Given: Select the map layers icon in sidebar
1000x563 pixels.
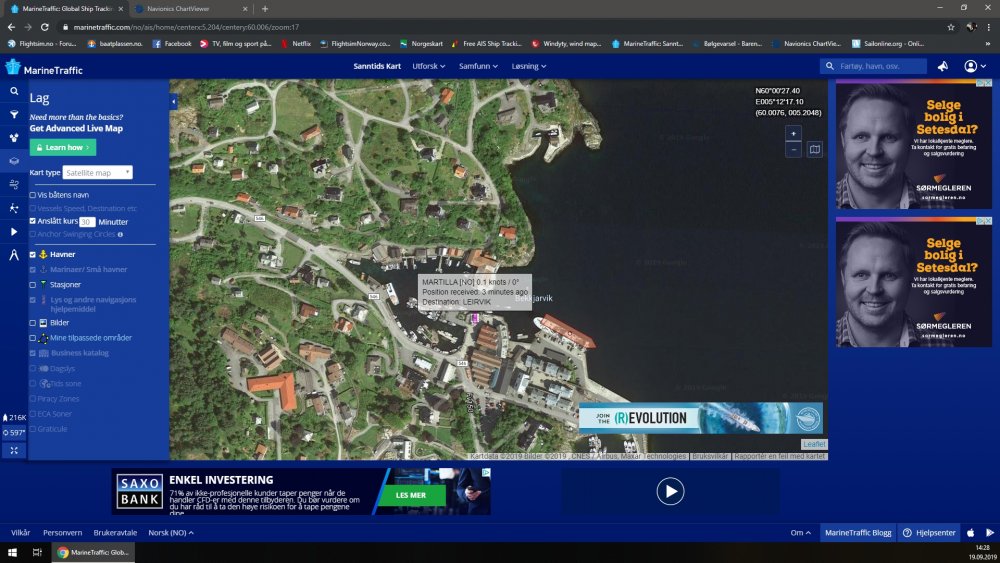Looking at the screenshot, I should point(13,161).
